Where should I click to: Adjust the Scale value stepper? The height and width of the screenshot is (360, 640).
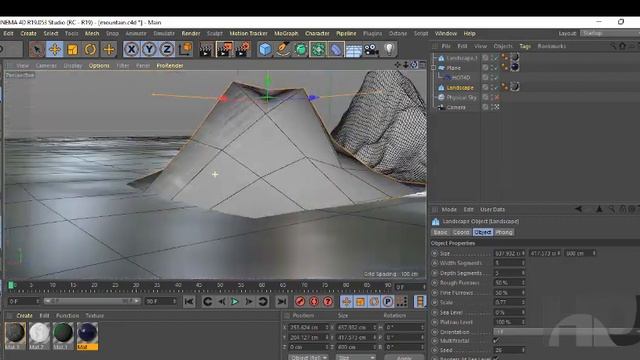523,302
